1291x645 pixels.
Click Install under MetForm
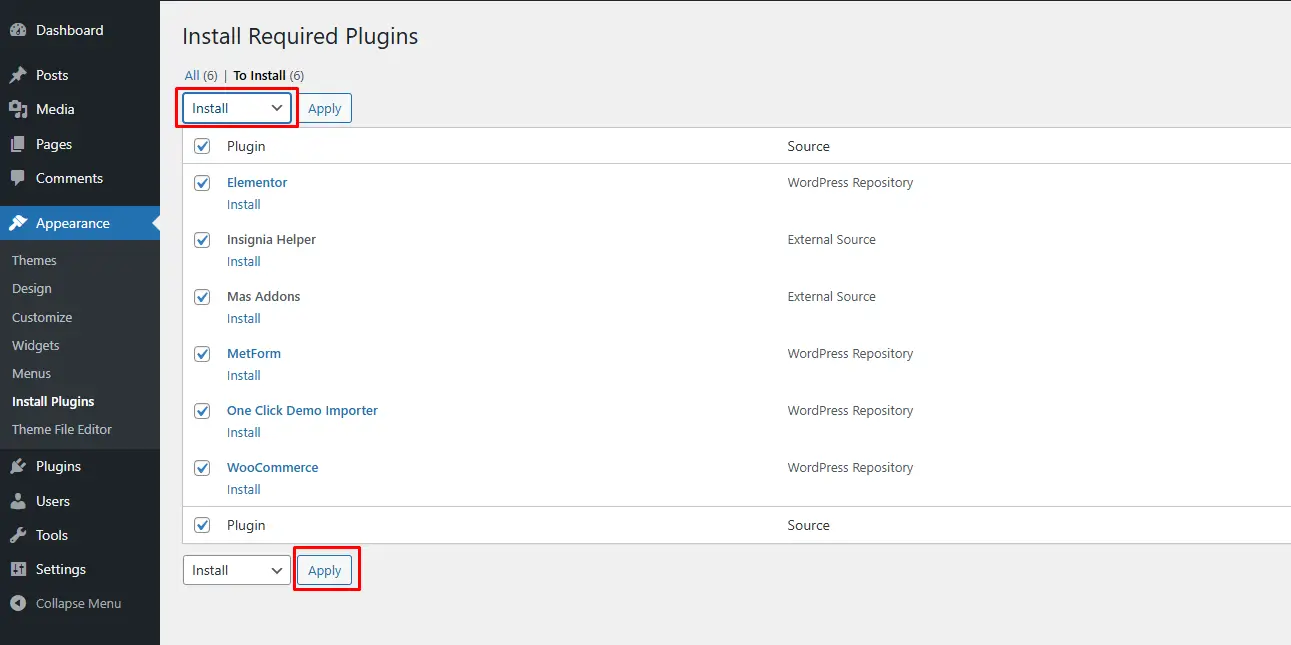243,375
